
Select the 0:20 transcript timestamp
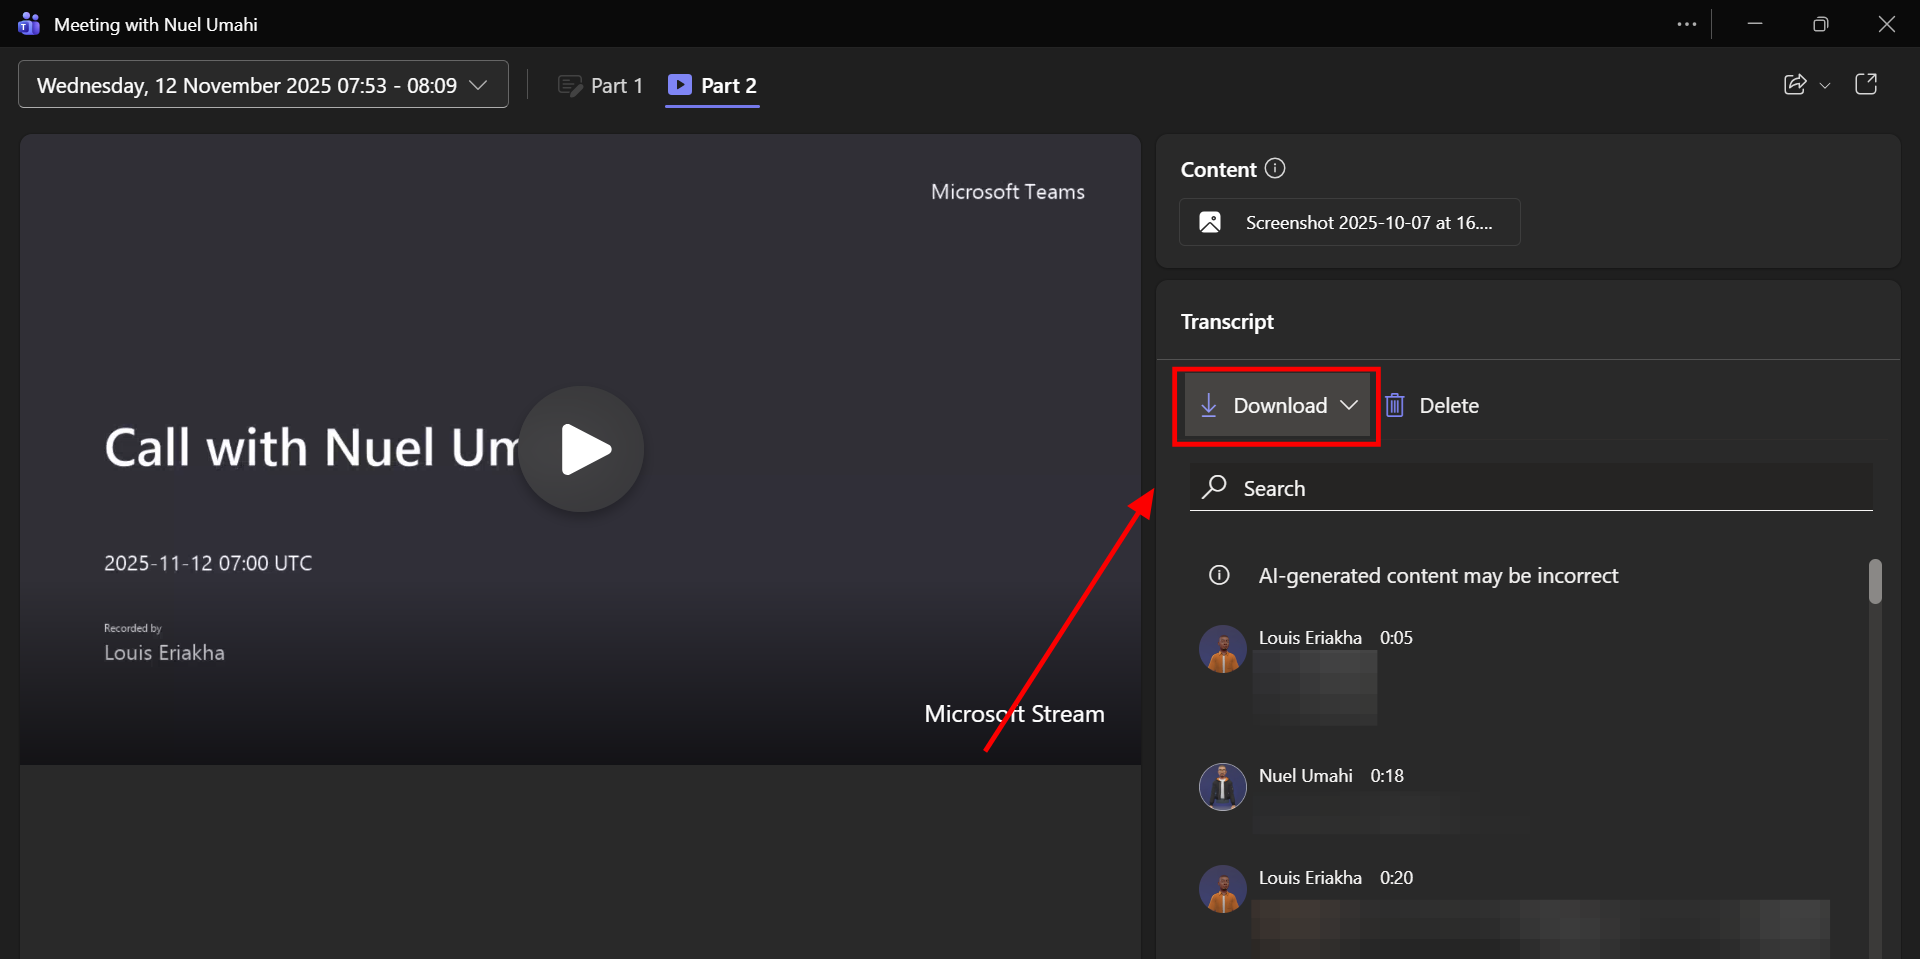(1396, 878)
